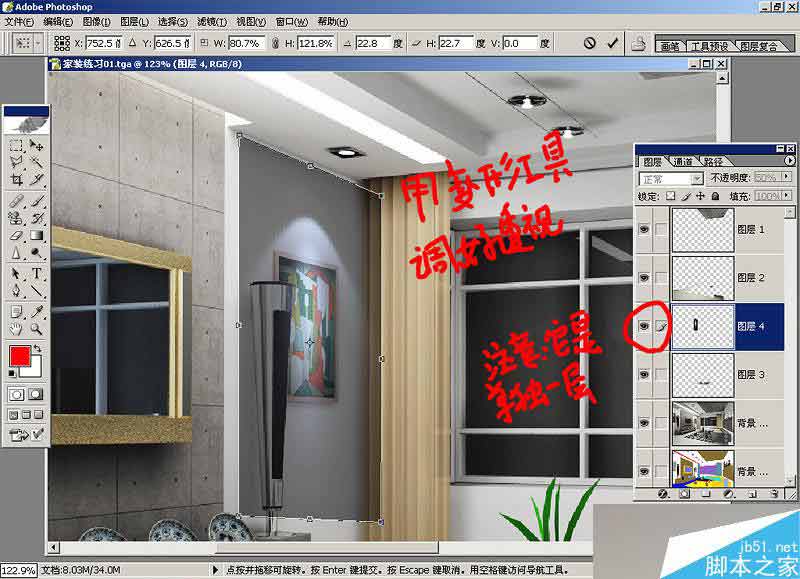Toggle lock transparent pixels icon
This screenshot has height=579, width=800.
click(x=671, y=196)
